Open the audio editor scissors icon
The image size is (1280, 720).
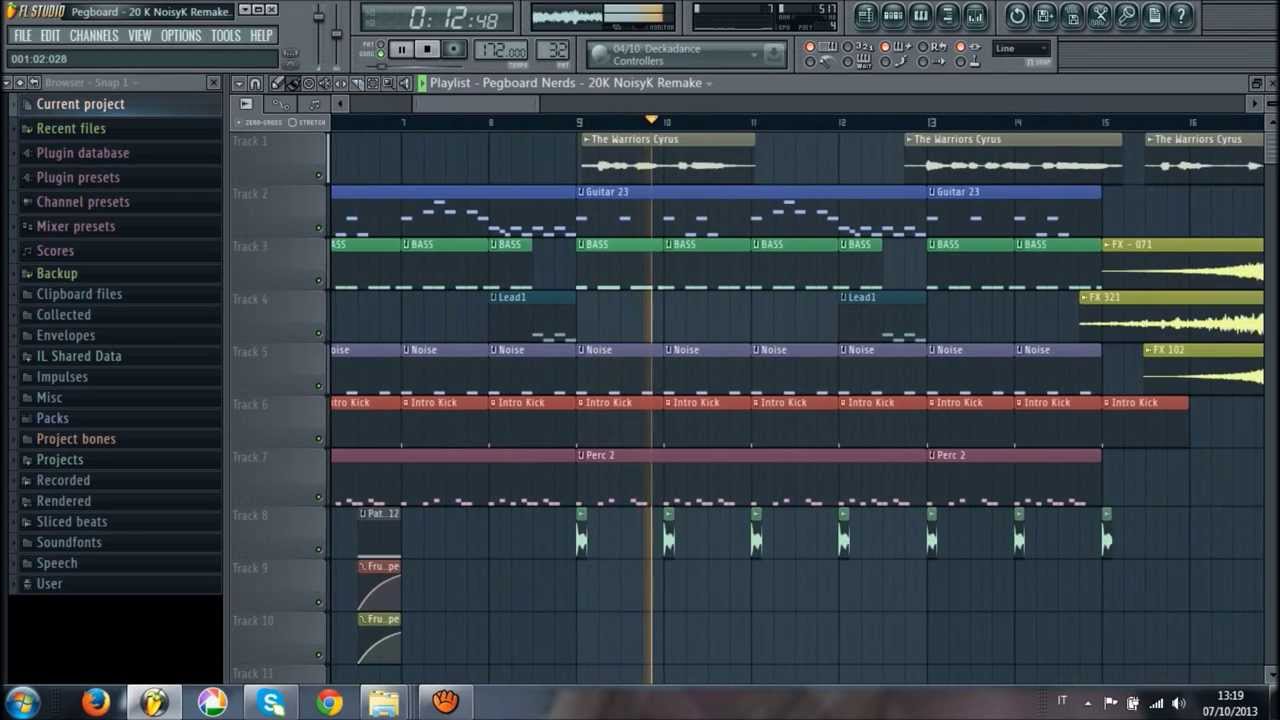(1100, 16)
